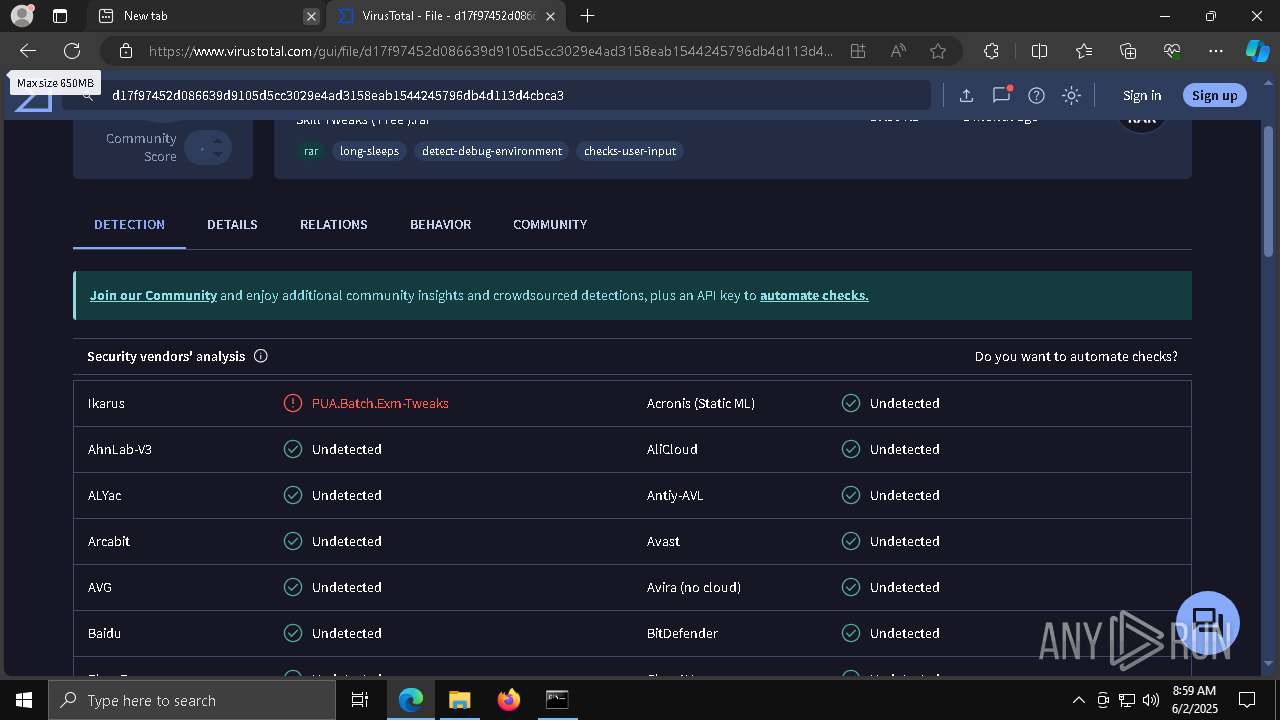
Task: Open the volume control
Action: pyautogui.click(x=1150, y=700)
